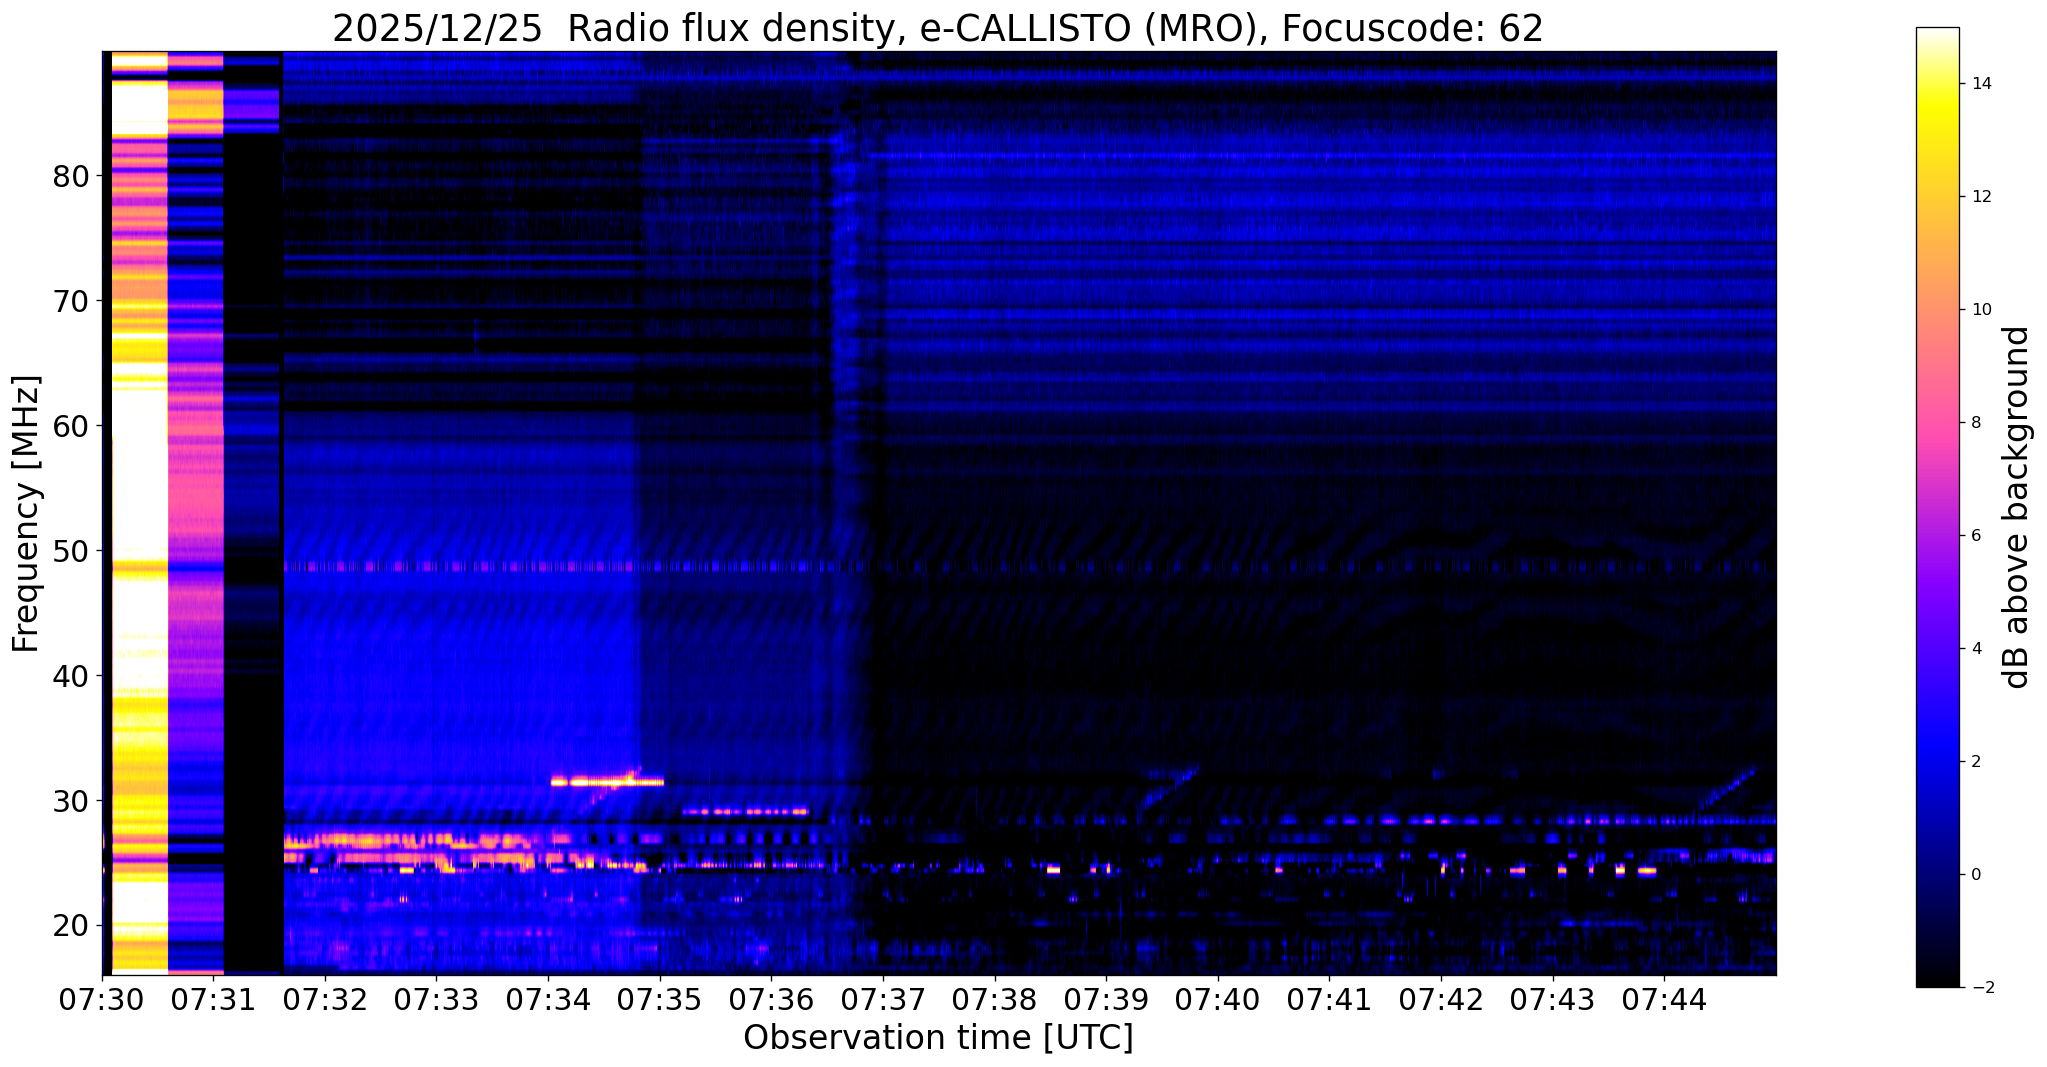2047x1067 pixels.
Task: Select the 07:39 time tick label
Action: click(1106, 999)
